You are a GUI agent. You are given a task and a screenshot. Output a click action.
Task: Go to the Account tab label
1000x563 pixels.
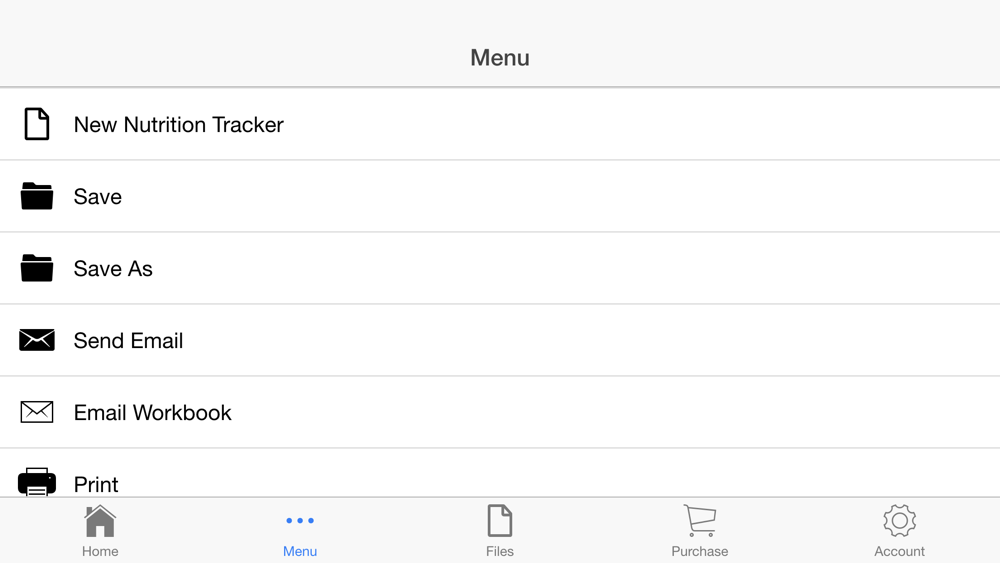coord(899,551)
